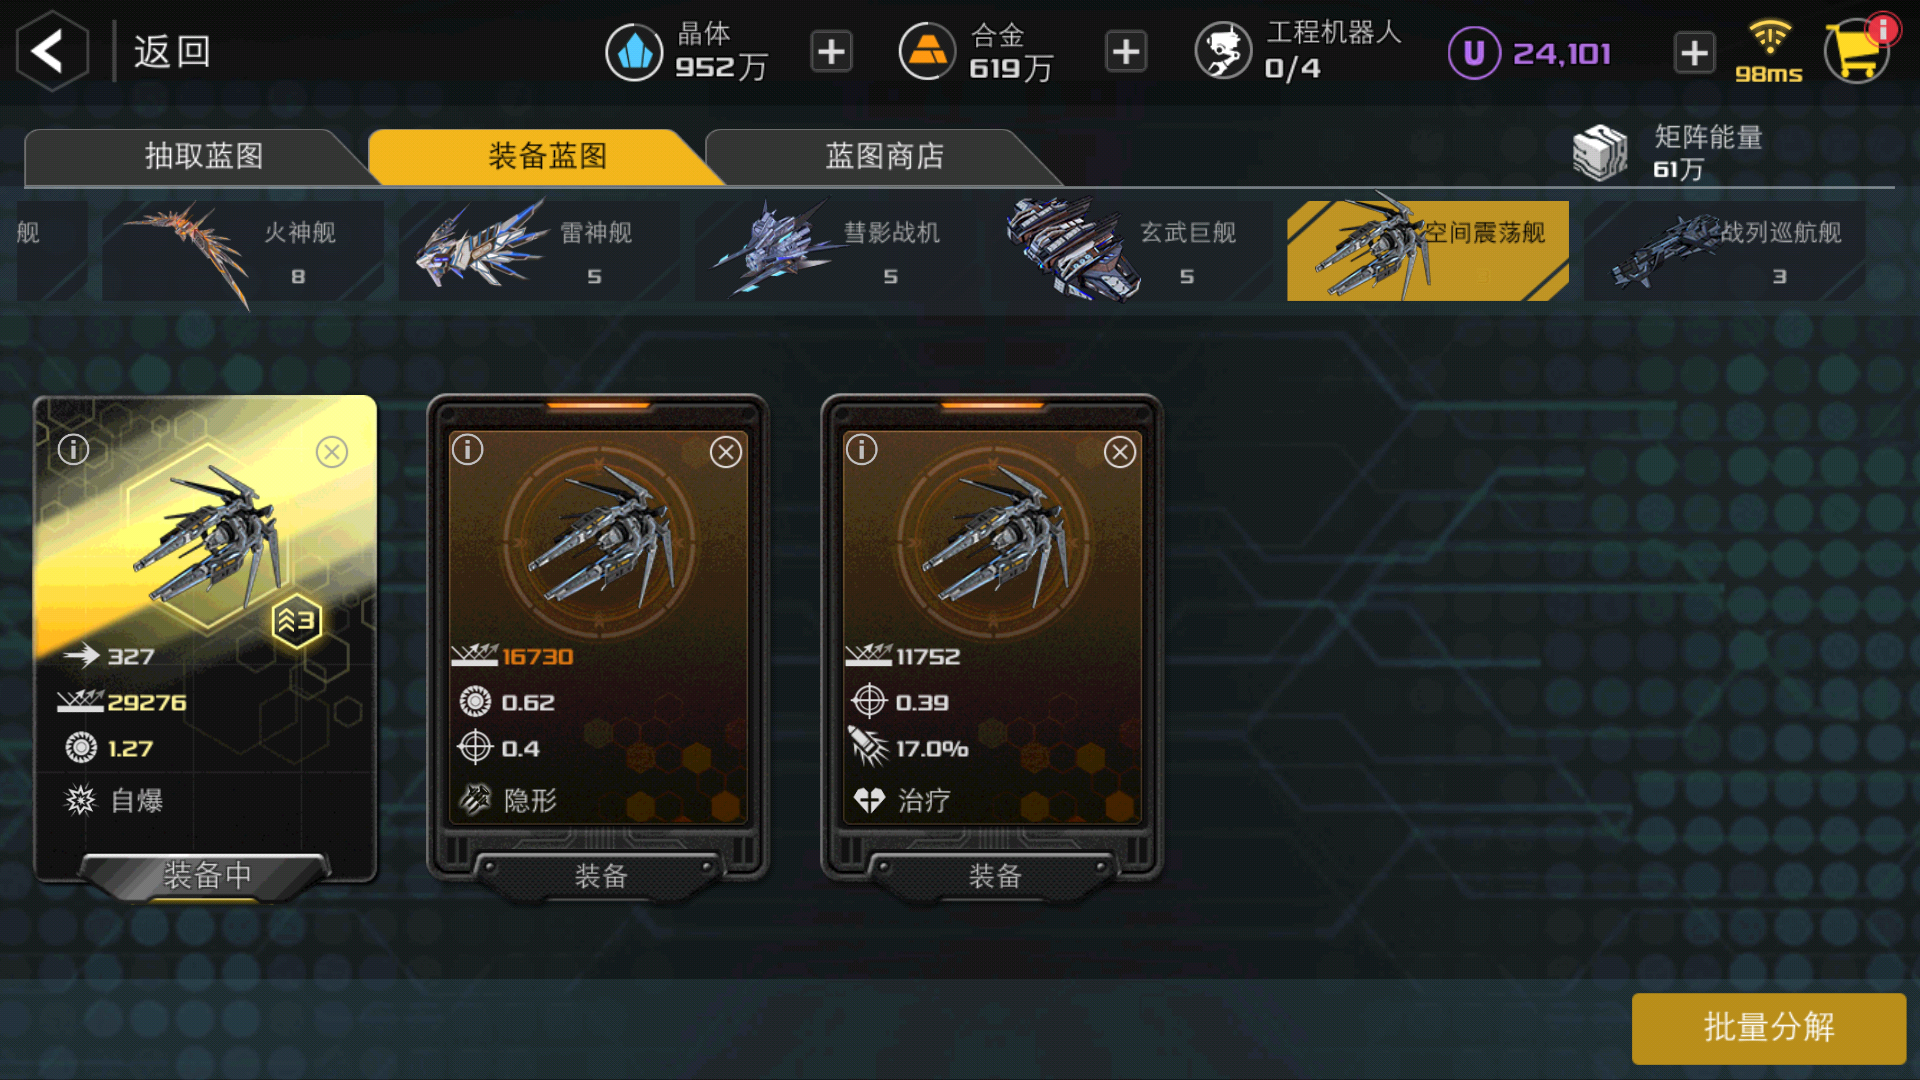Equip the 隐形 blueprint via 装备 button
The height and width of the screenshot is (1080, 1920).
[600, 876]
